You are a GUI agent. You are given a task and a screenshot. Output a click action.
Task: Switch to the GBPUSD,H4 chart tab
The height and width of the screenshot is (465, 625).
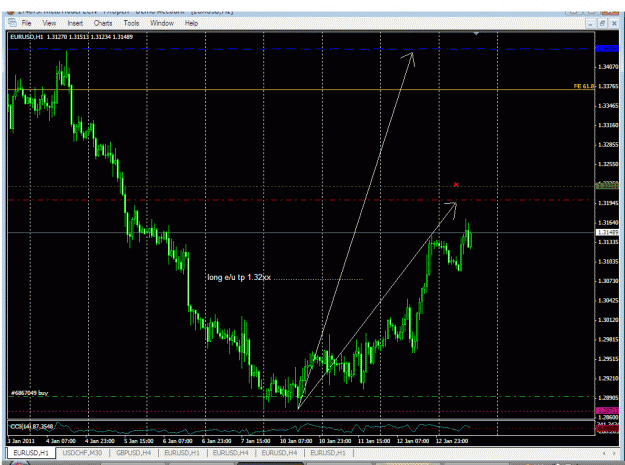click(134, 453)
